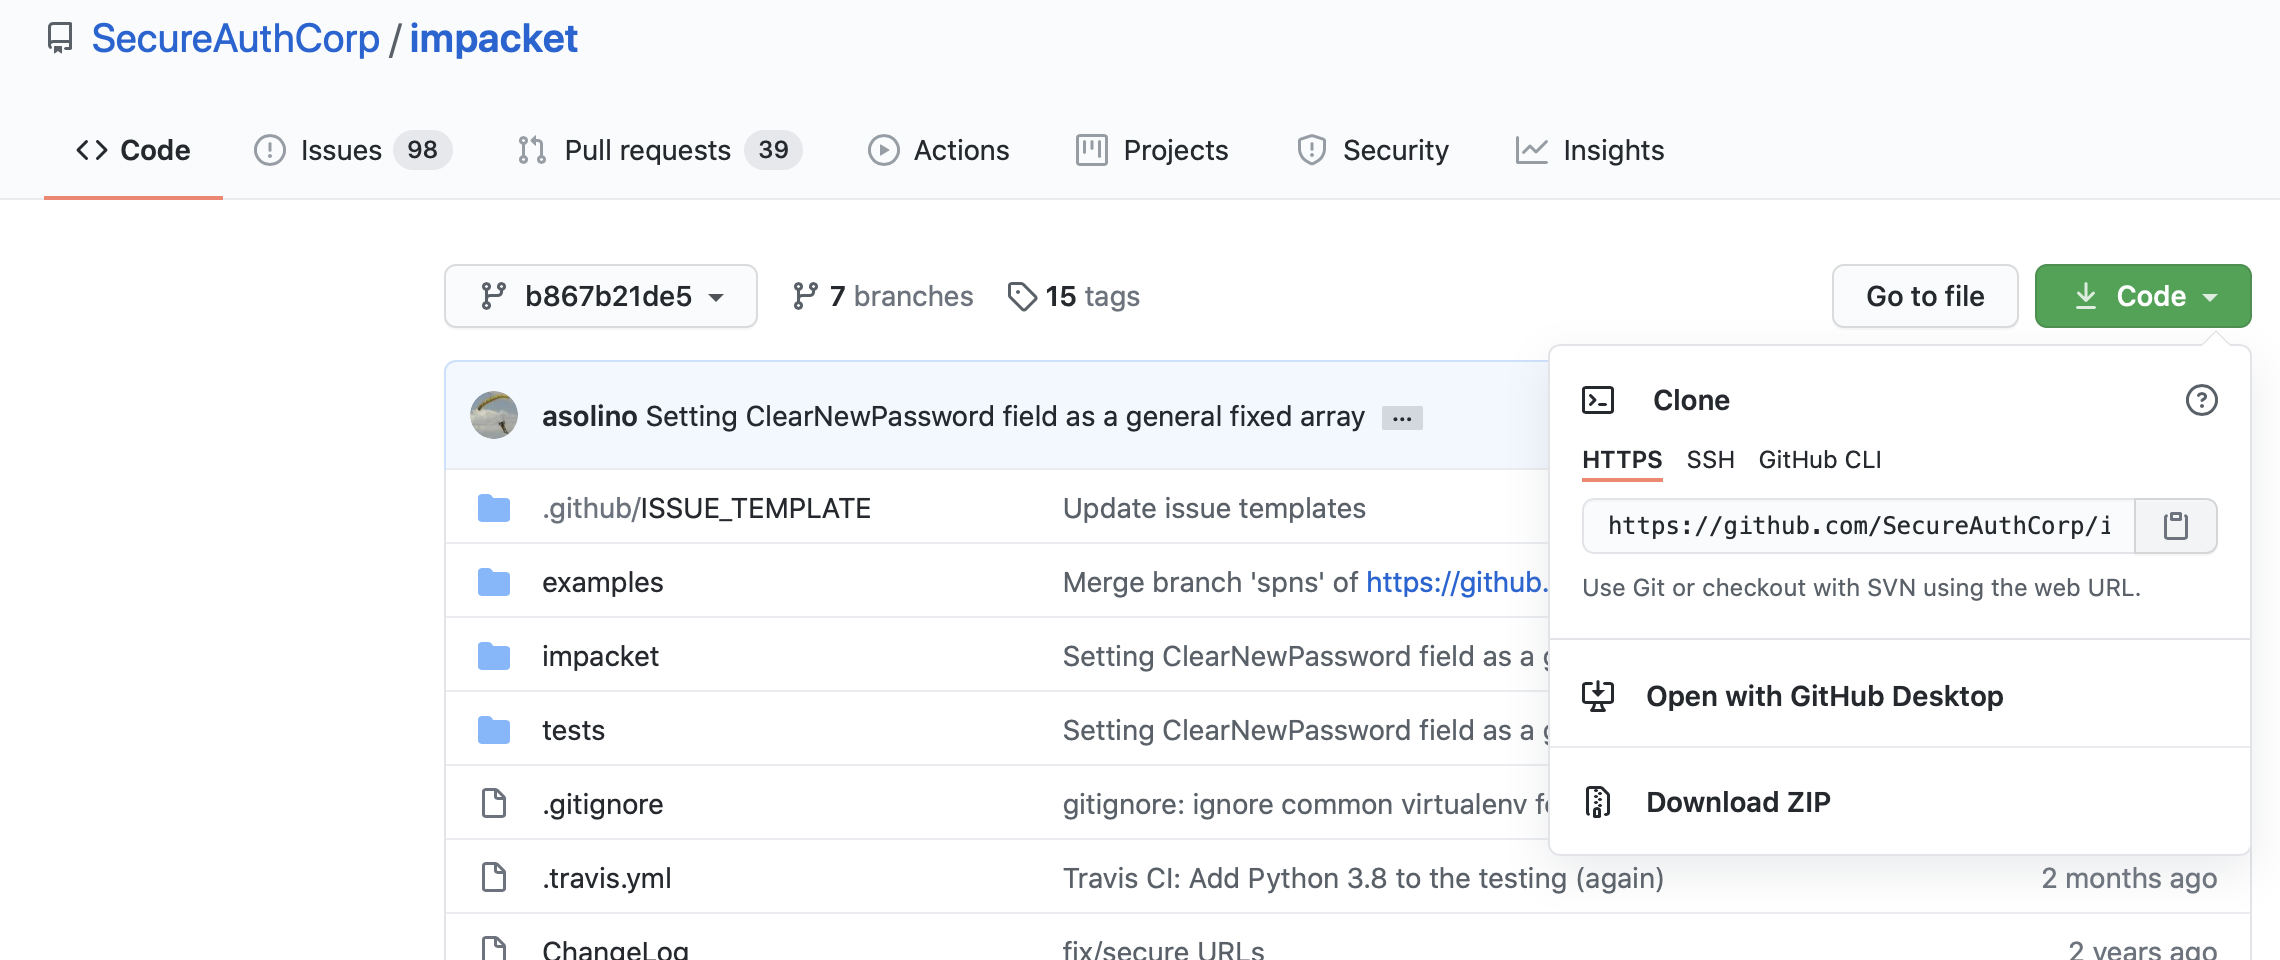Image resolution: width=2280 pixels, height=960 pixels.
Task: Click the file icon for .gitignore
Action: click(494, 803)
